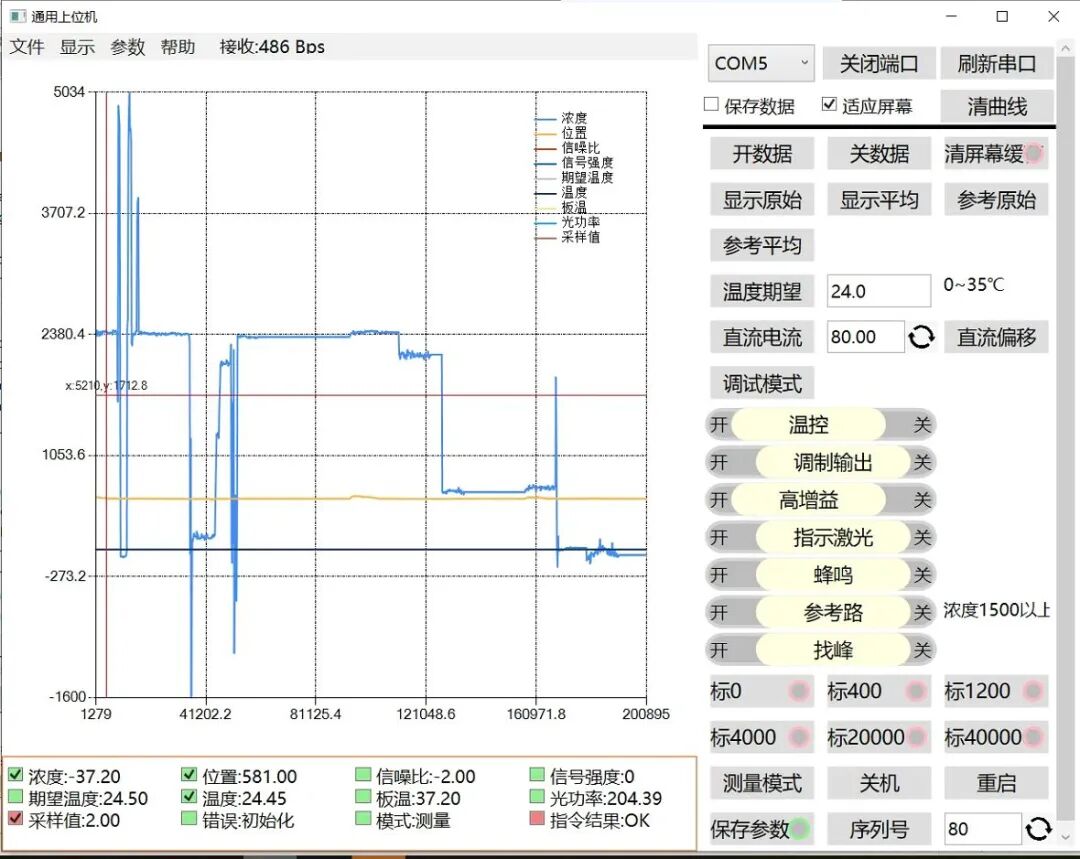Image resolution: width=1080 pixels, height=859 pixels.
Task: Click the 重启 button
Action: tap(996, 783)
